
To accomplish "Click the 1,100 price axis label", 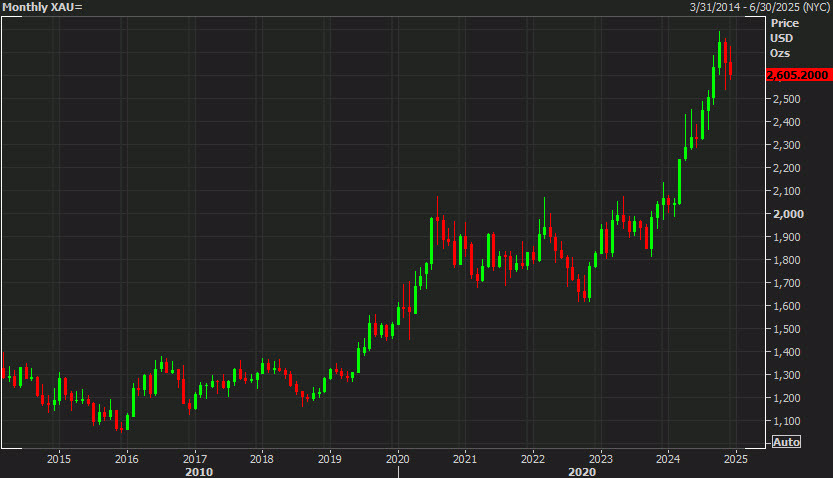I will pos(786,421).
